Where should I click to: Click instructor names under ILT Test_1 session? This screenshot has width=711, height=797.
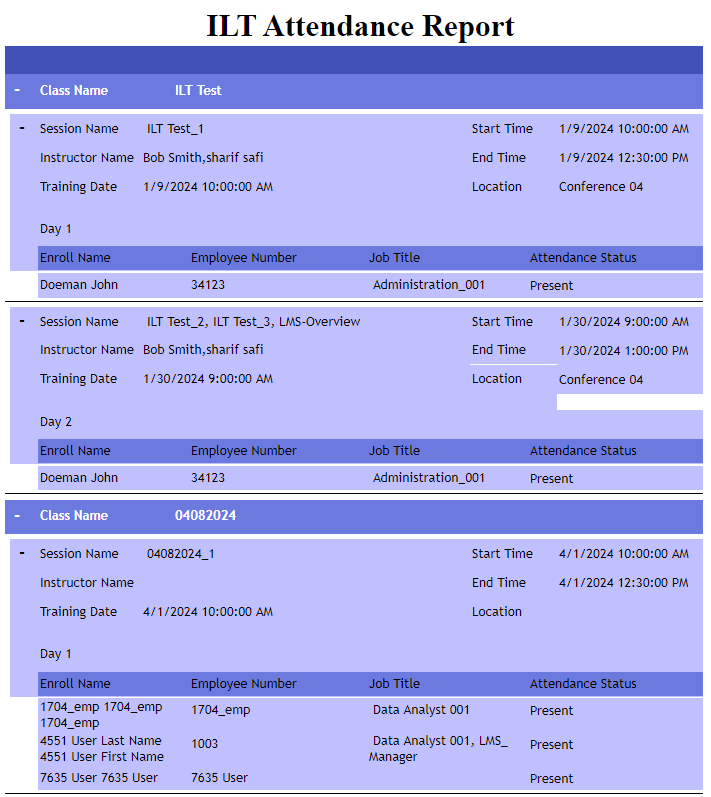pos(203,158)
